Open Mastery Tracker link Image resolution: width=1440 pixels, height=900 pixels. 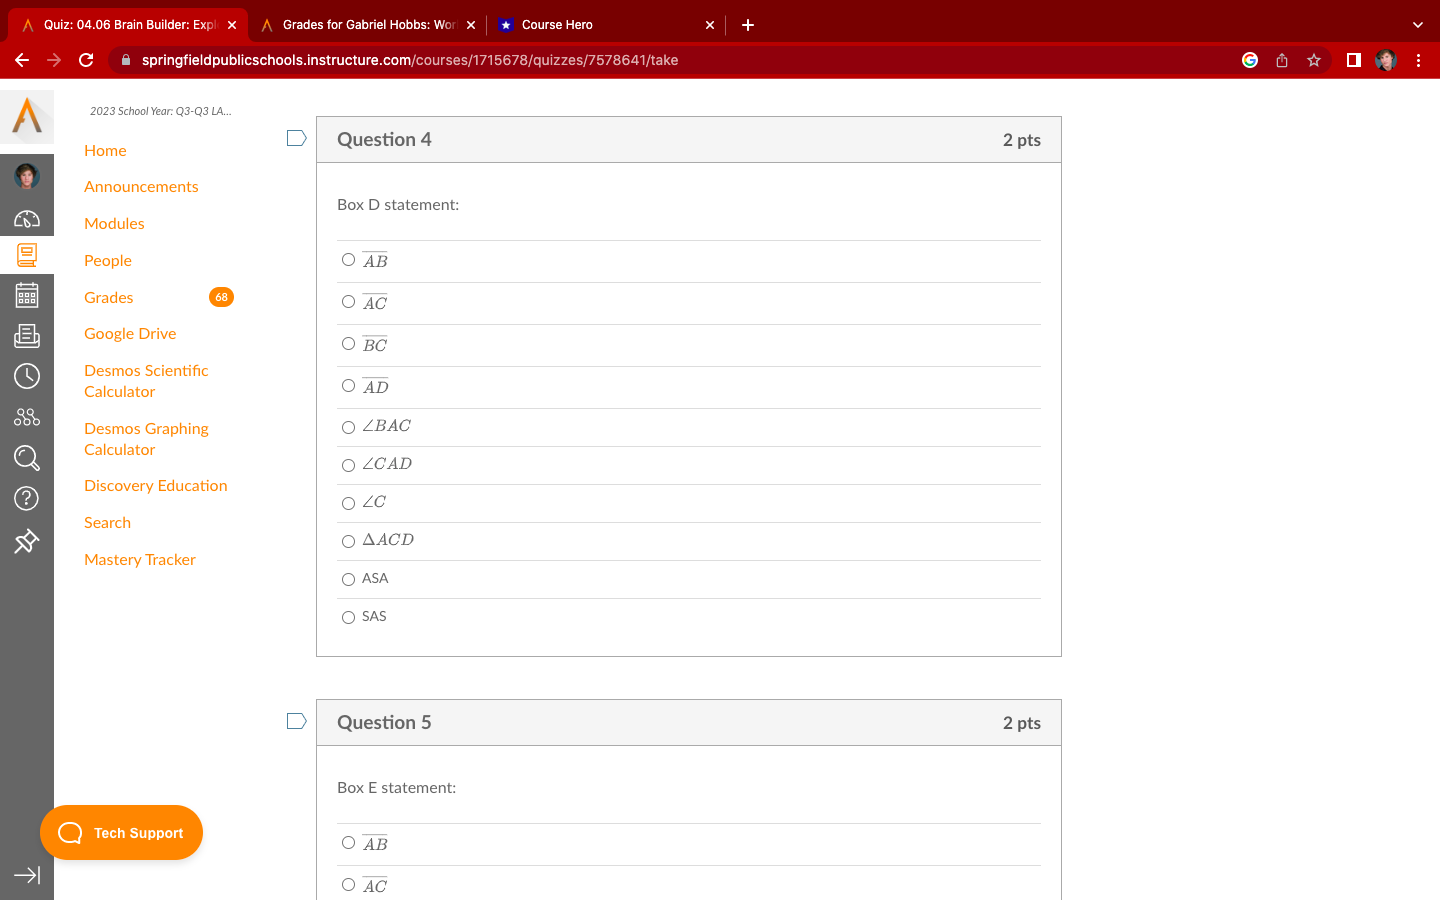pos(140,560)
